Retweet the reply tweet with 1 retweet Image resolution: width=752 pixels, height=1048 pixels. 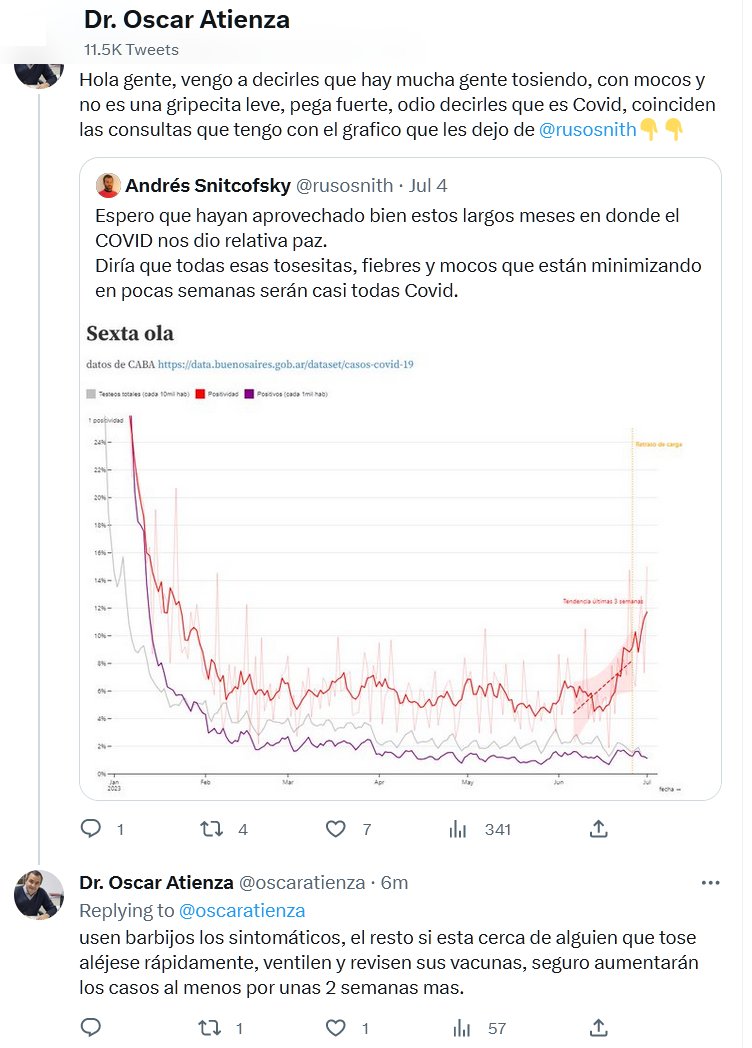[211, 1027]
